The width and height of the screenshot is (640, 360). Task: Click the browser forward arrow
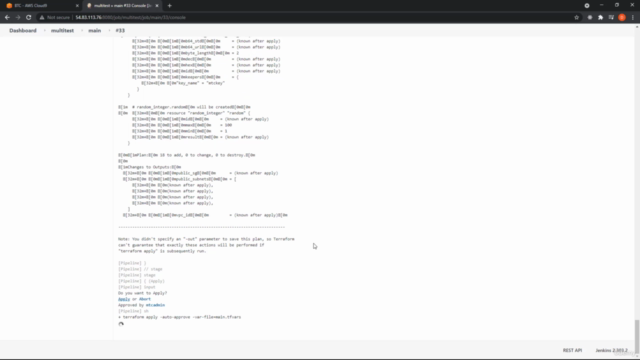coord(18,18)
